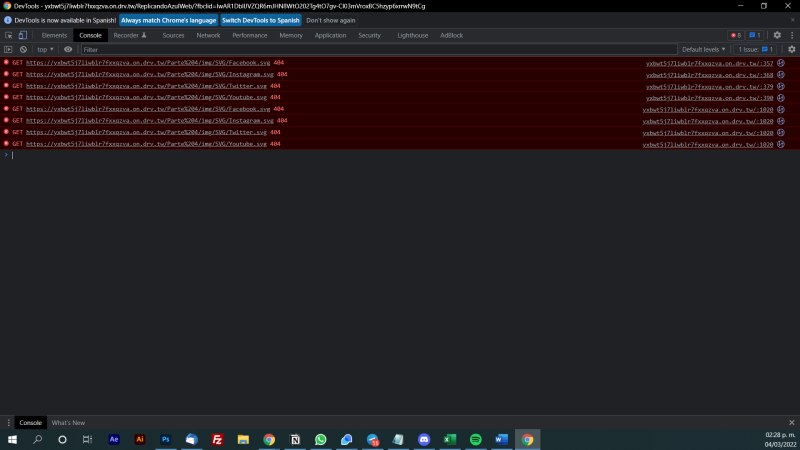
Task: Show the console sidebar
Action: (x=8, y=49)
